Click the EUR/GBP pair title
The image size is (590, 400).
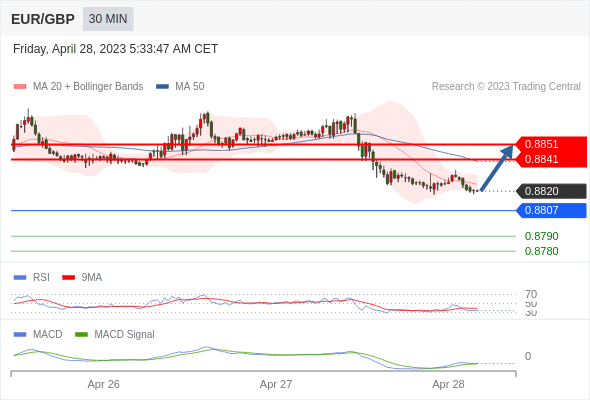[43, 19]
